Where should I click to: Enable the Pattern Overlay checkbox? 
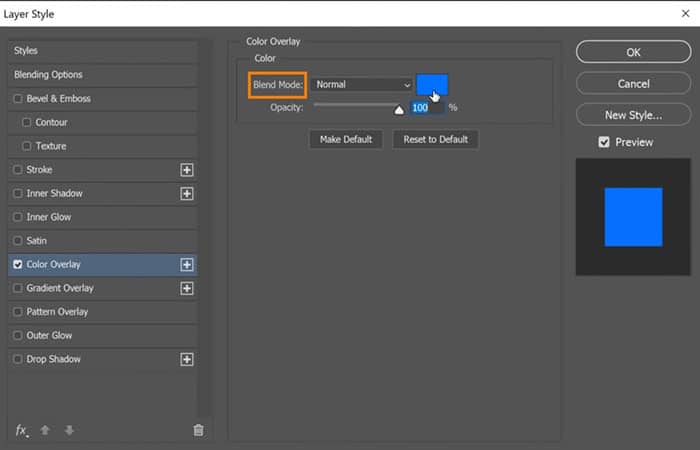point(18,312)
